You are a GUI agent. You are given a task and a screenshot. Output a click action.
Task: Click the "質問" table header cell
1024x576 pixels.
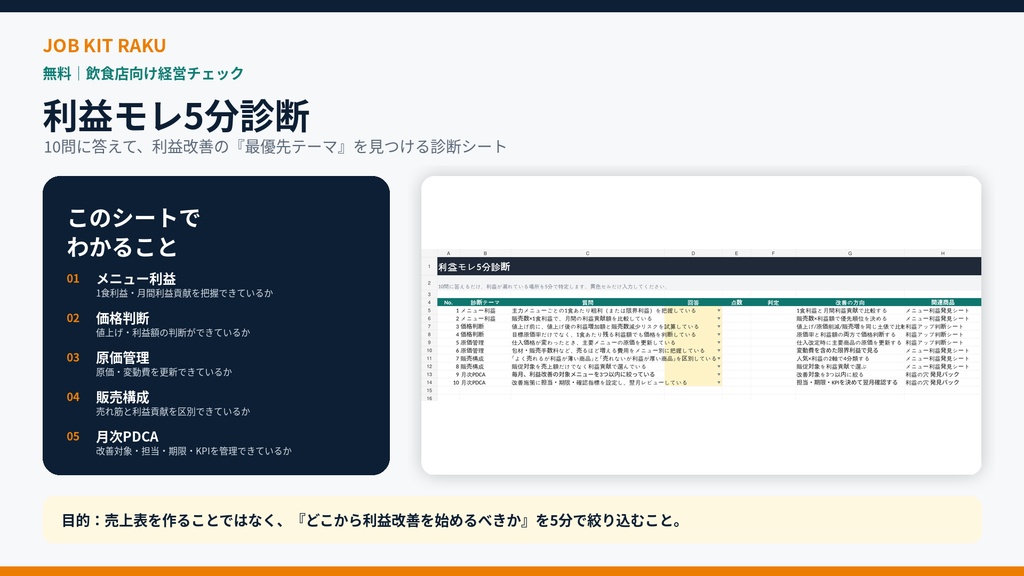pos(587,302)
